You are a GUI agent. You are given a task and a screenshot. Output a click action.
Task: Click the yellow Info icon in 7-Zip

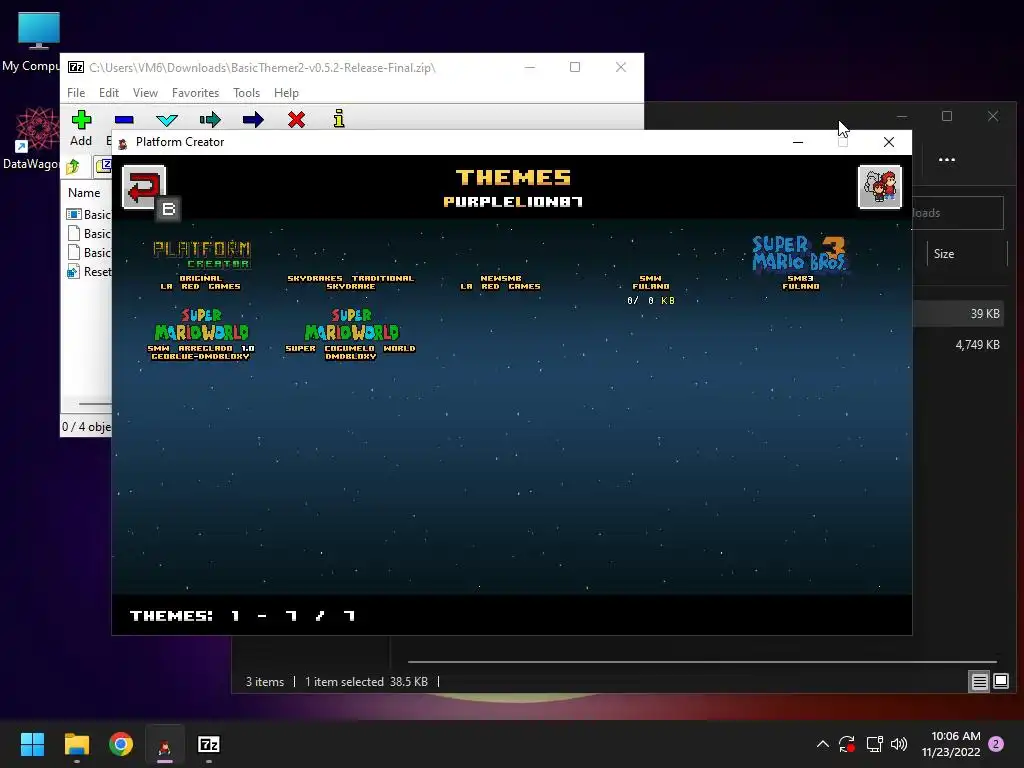(x=339, y=119)
